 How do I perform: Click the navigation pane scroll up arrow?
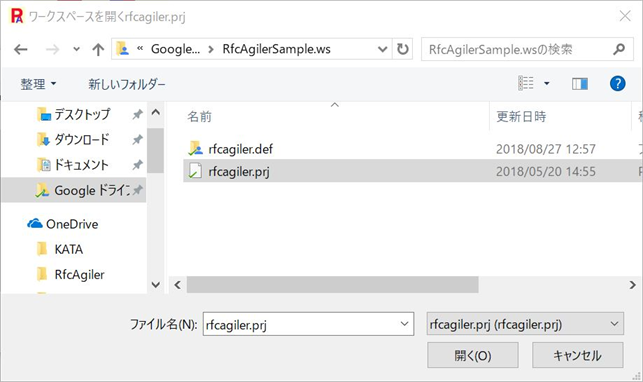coord(156,112)
